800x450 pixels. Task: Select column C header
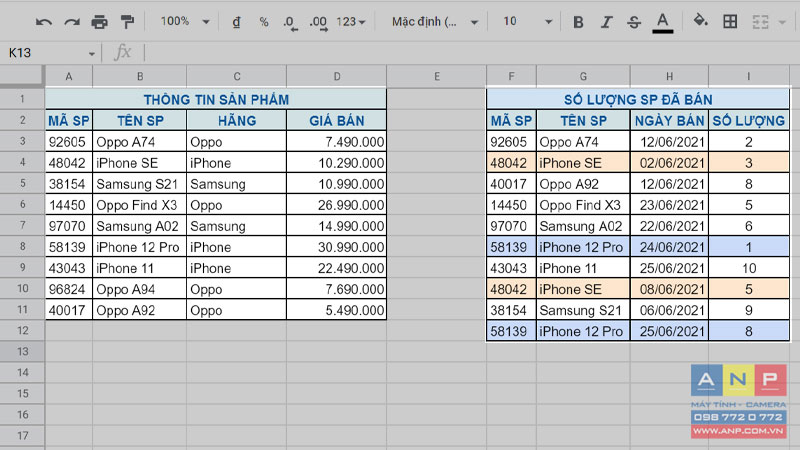coord(237,77)
